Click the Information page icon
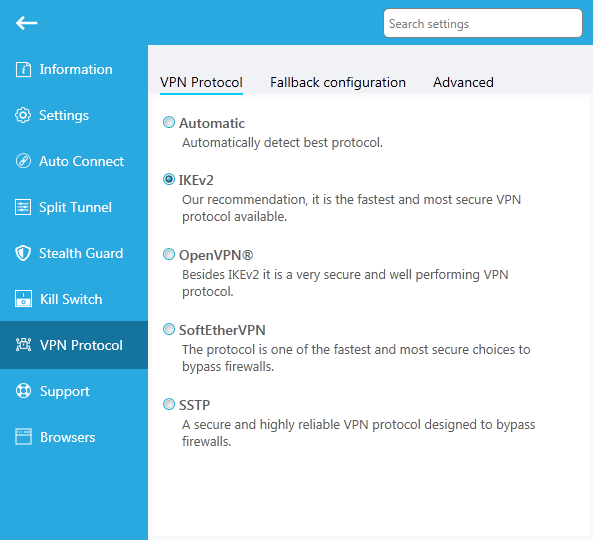 pos(23,69)
